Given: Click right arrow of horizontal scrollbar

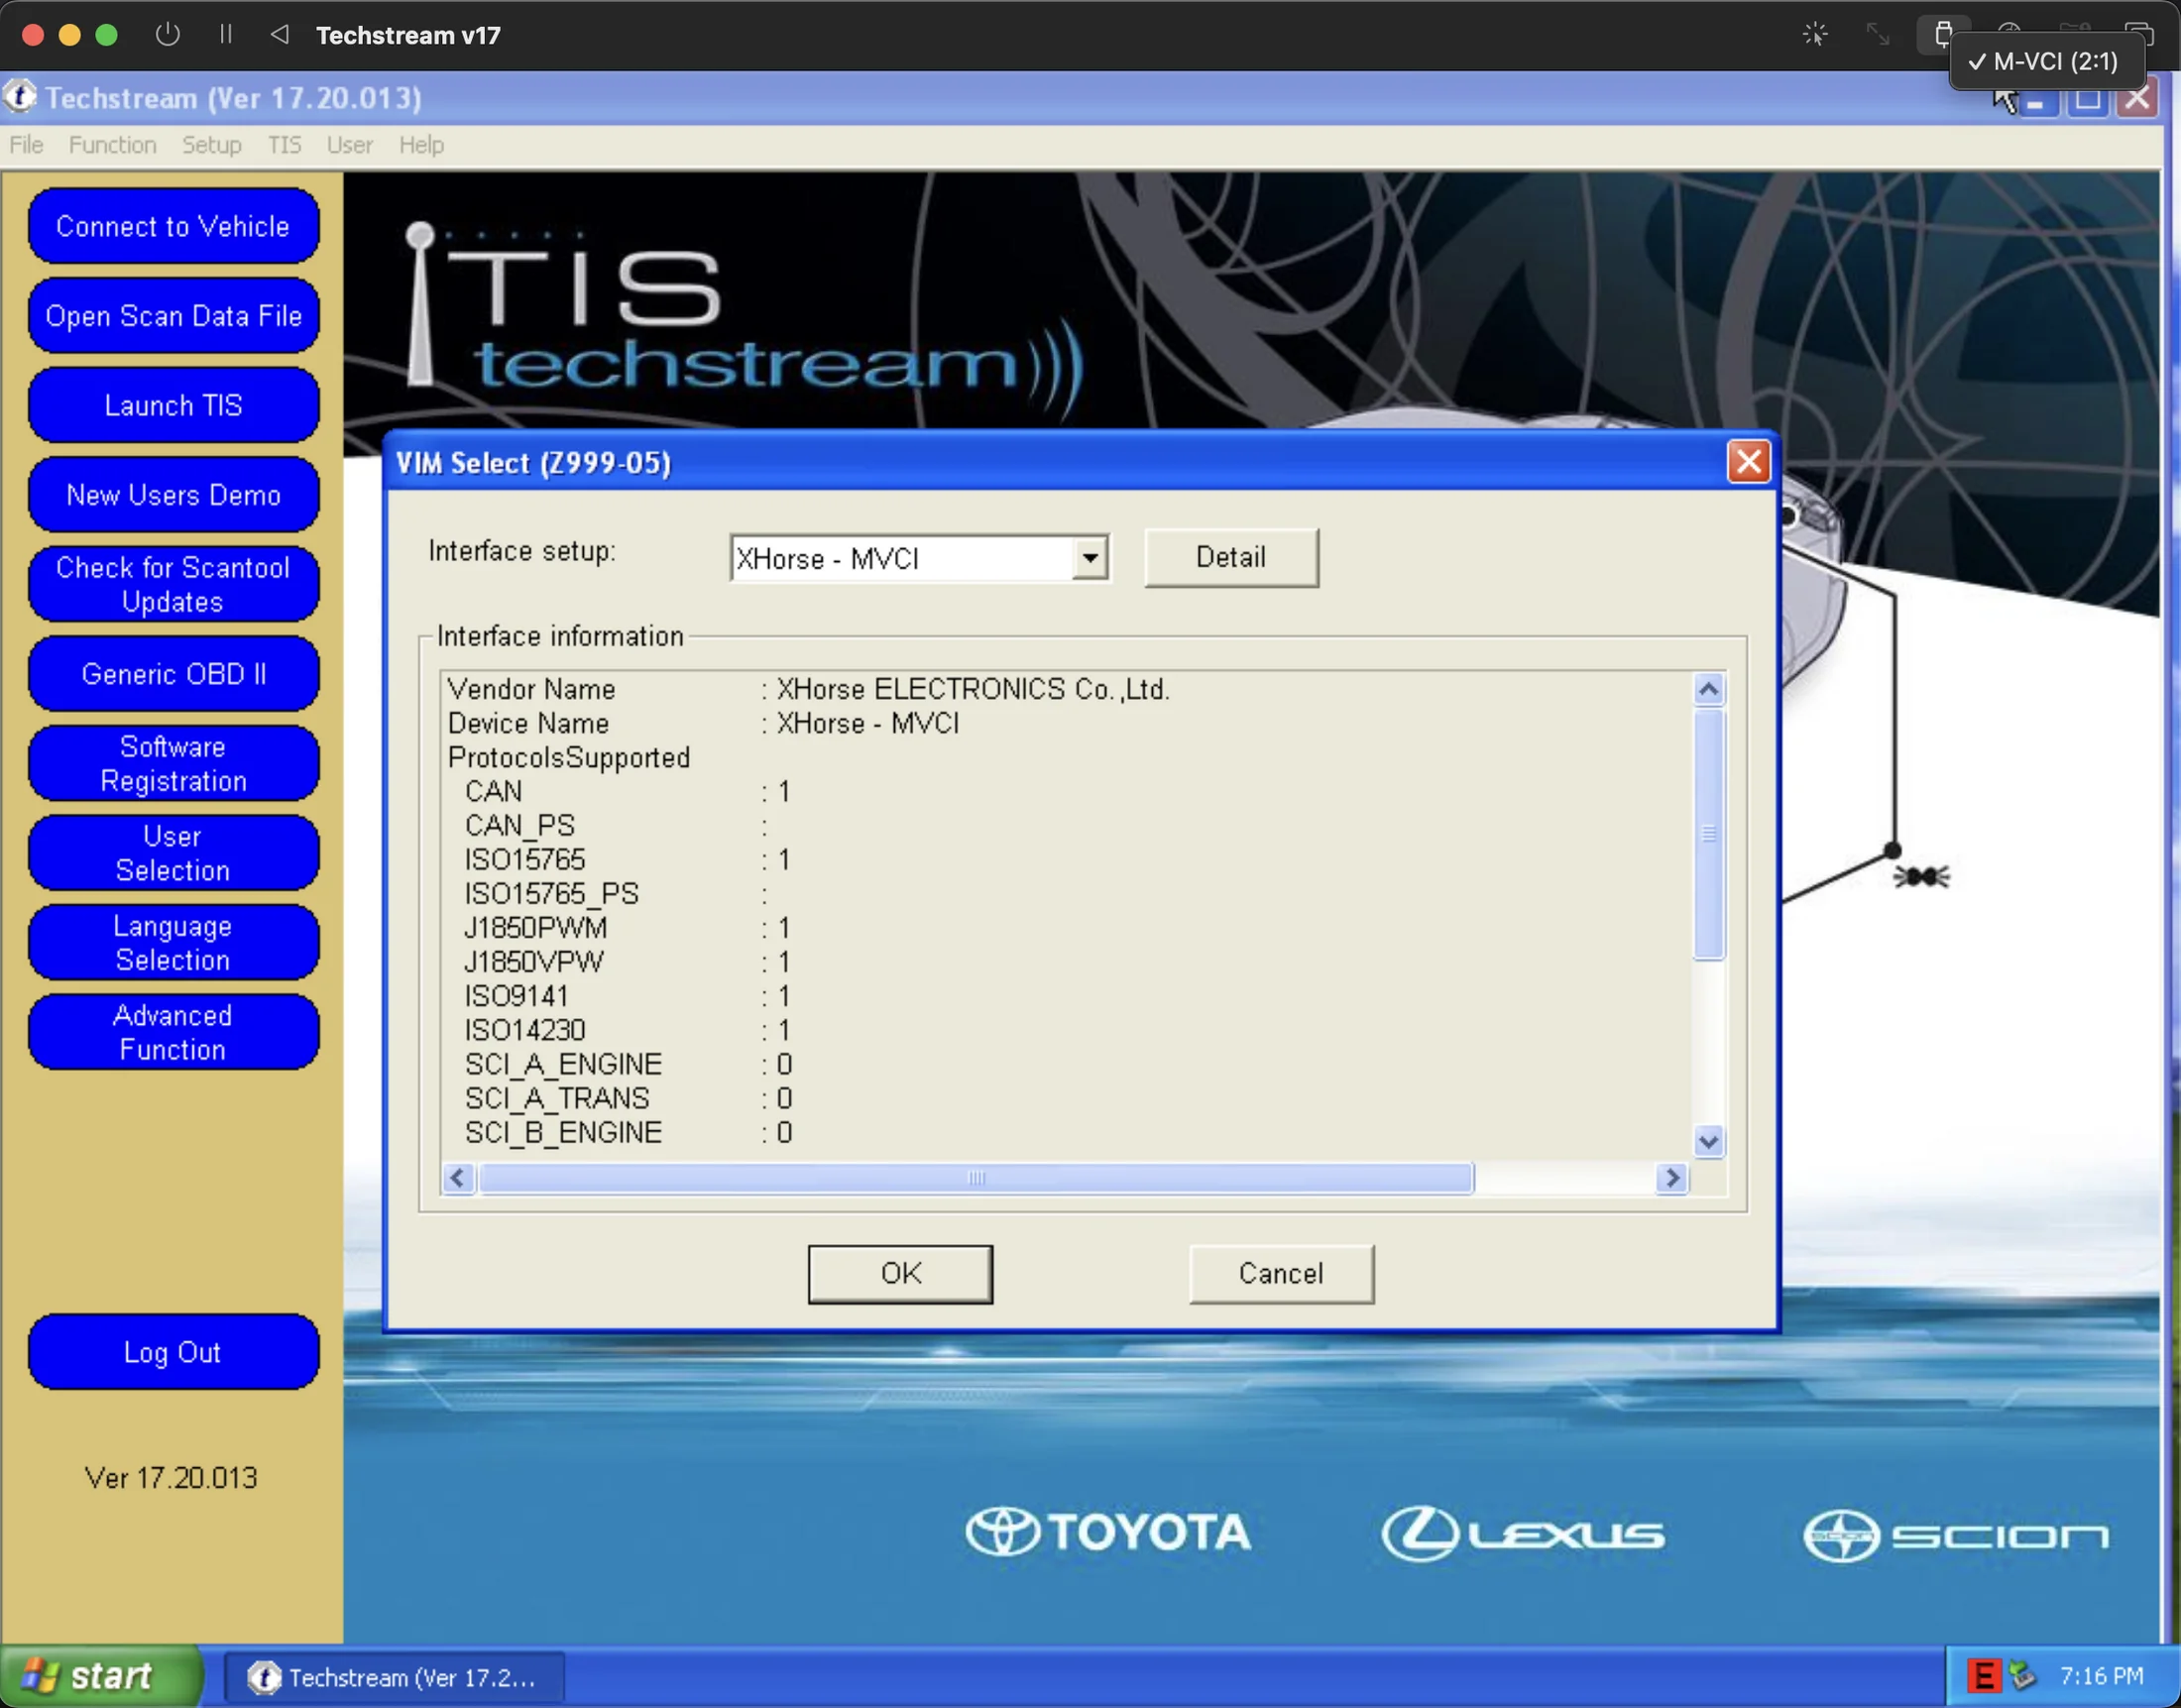Looking at the screenshot, I should click(1671, 1178).
